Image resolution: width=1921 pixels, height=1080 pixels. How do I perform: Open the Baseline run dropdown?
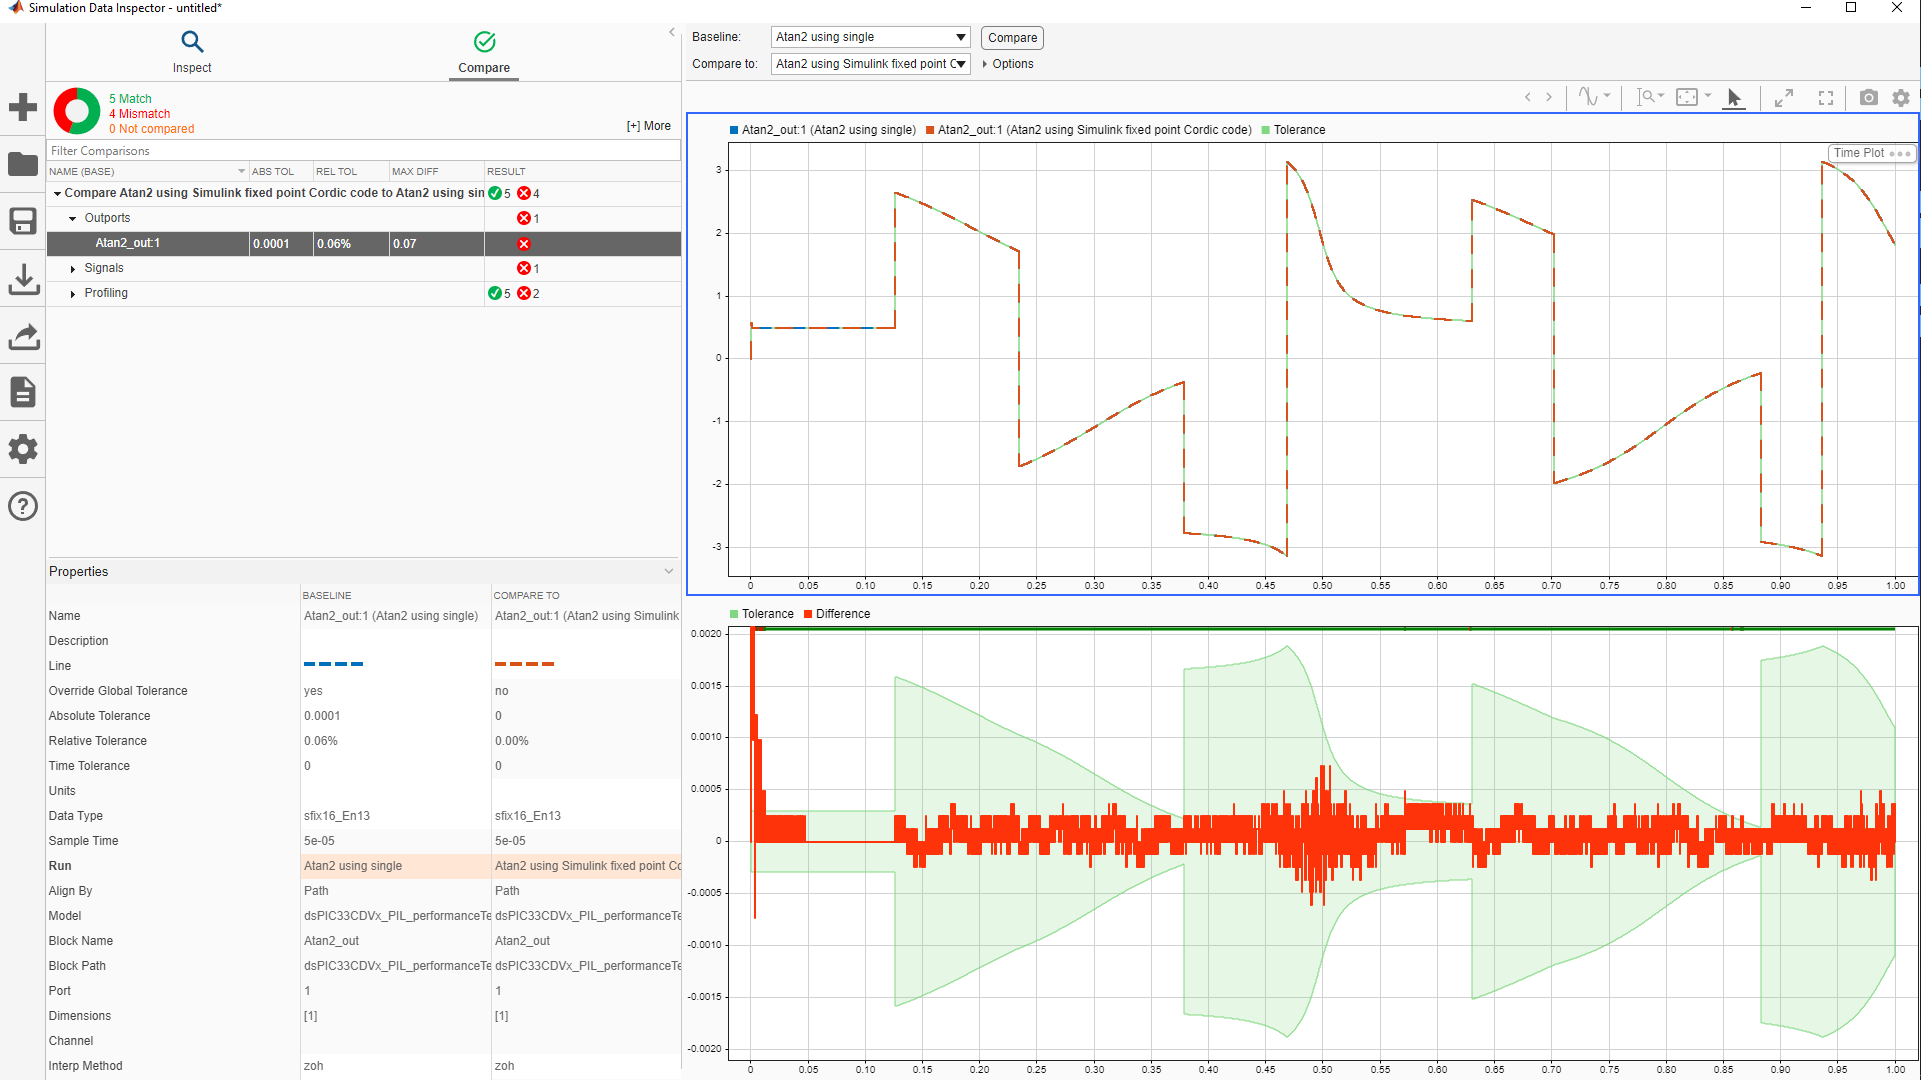tap(870, 37)
